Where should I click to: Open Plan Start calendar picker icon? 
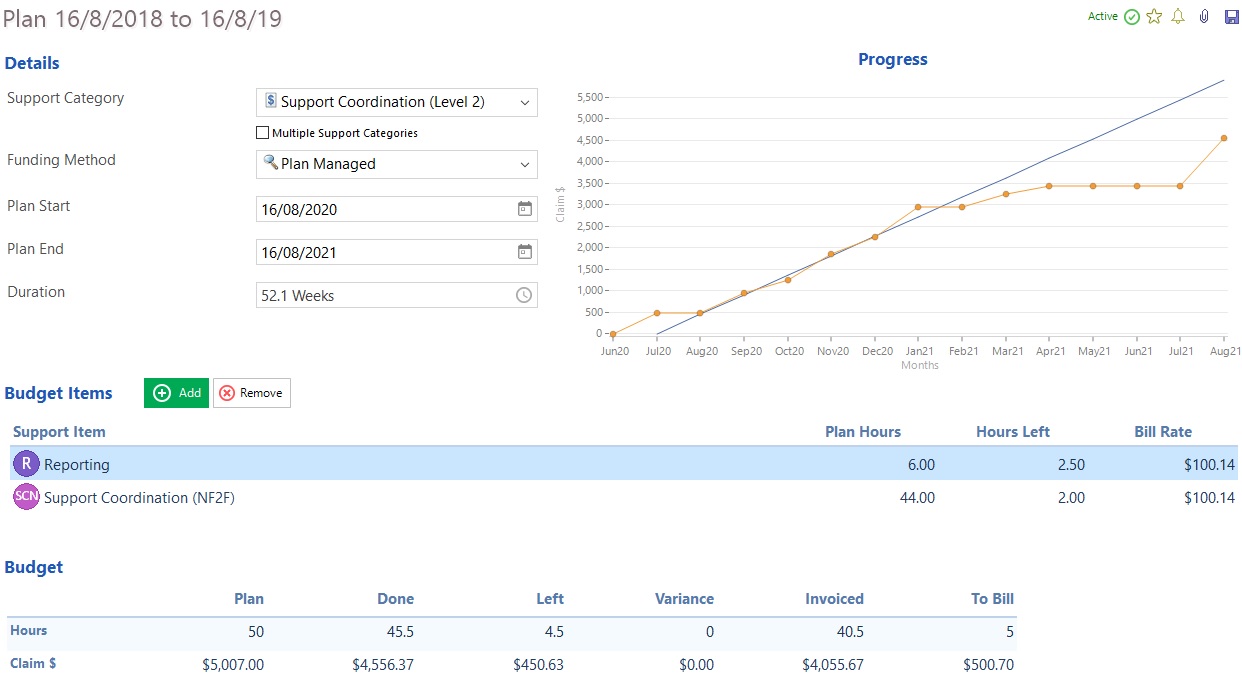tap(524, 209)
